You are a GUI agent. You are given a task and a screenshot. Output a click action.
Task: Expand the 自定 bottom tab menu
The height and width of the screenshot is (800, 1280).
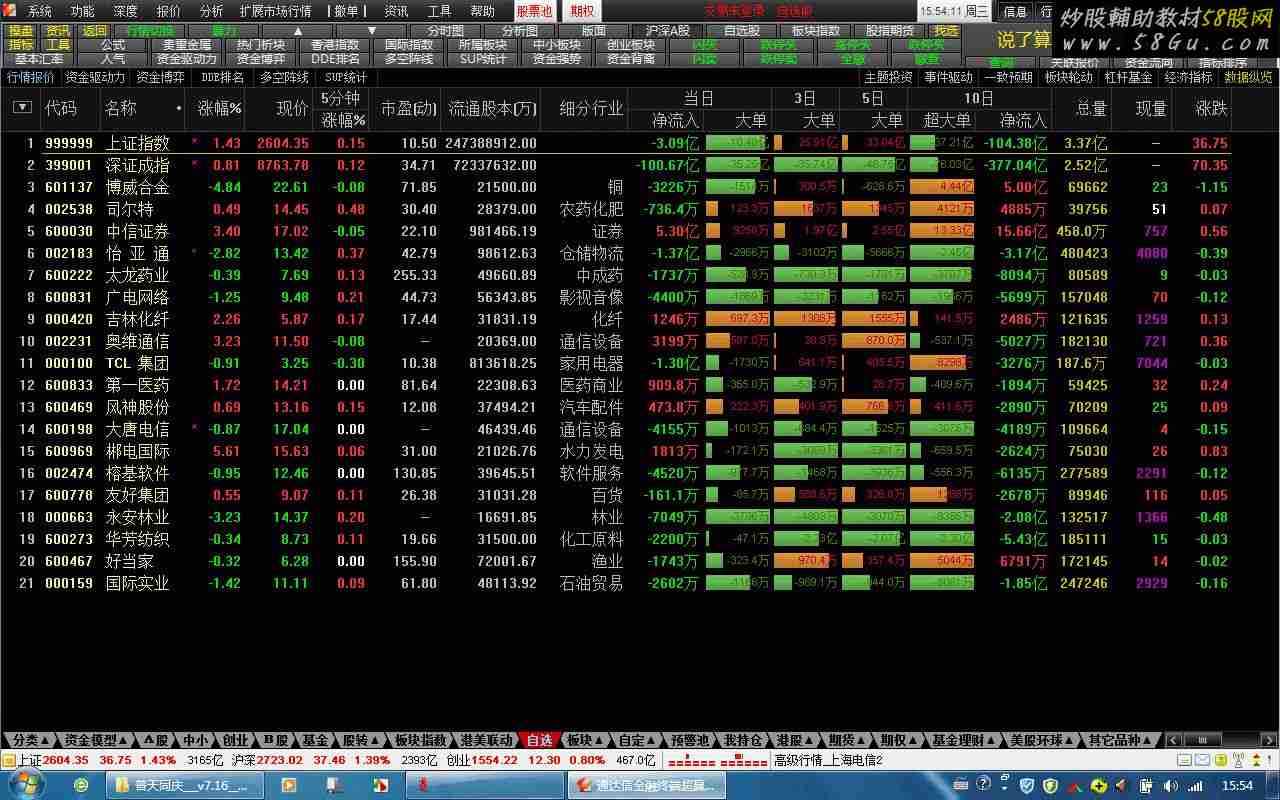click(x=636, y=740)
